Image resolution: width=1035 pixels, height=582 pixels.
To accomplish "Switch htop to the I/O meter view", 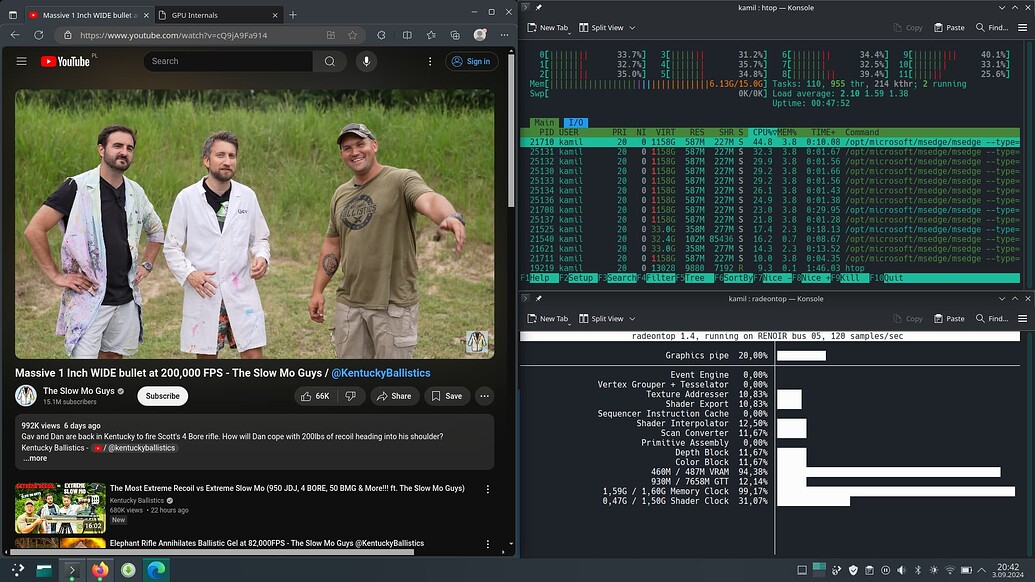I will (x=574, y=123).
